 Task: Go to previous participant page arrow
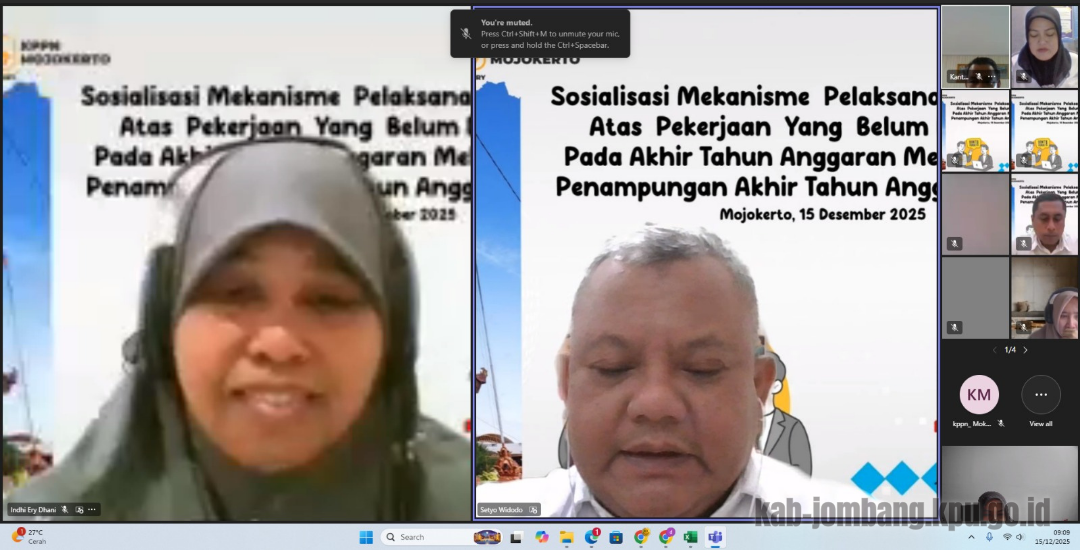tap(994, 350)
